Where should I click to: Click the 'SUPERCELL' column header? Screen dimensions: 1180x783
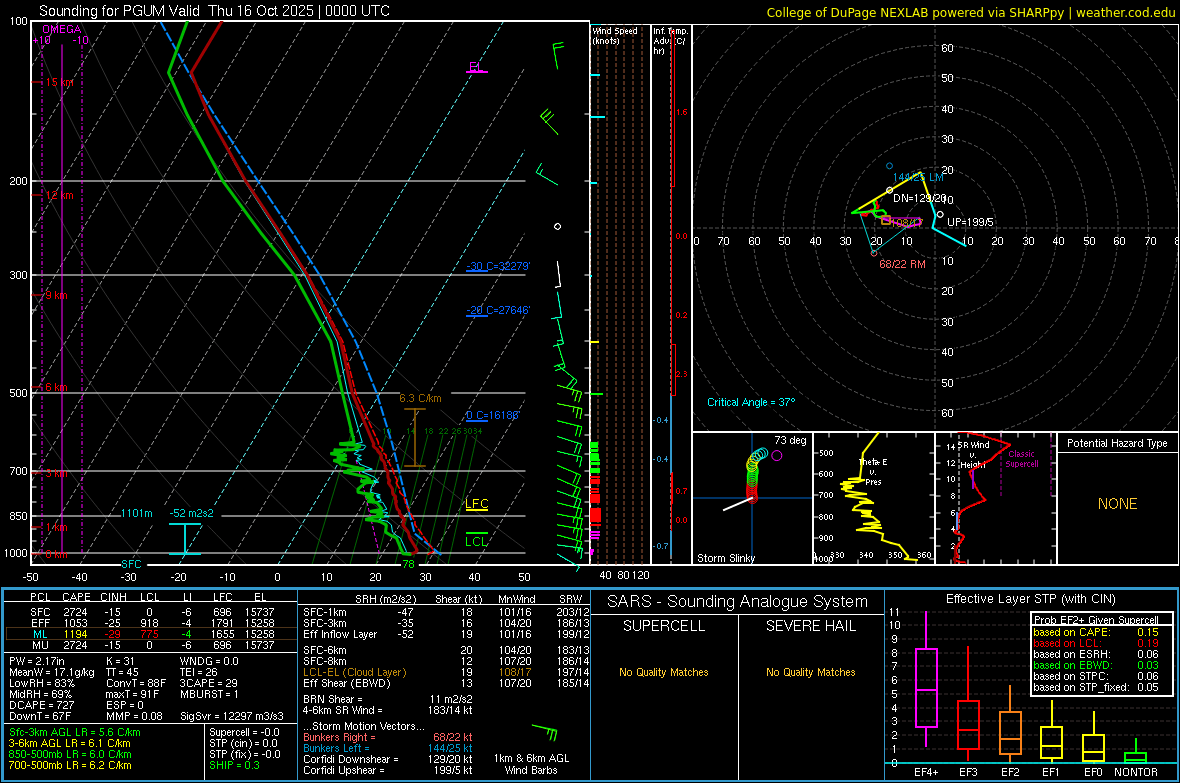click(x=664, y=626)
